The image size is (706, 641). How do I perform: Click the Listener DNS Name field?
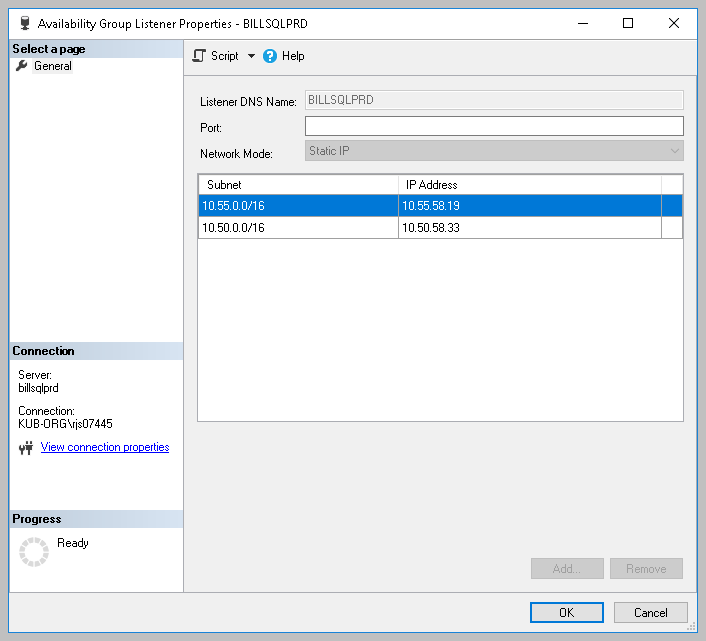(494, 100)
